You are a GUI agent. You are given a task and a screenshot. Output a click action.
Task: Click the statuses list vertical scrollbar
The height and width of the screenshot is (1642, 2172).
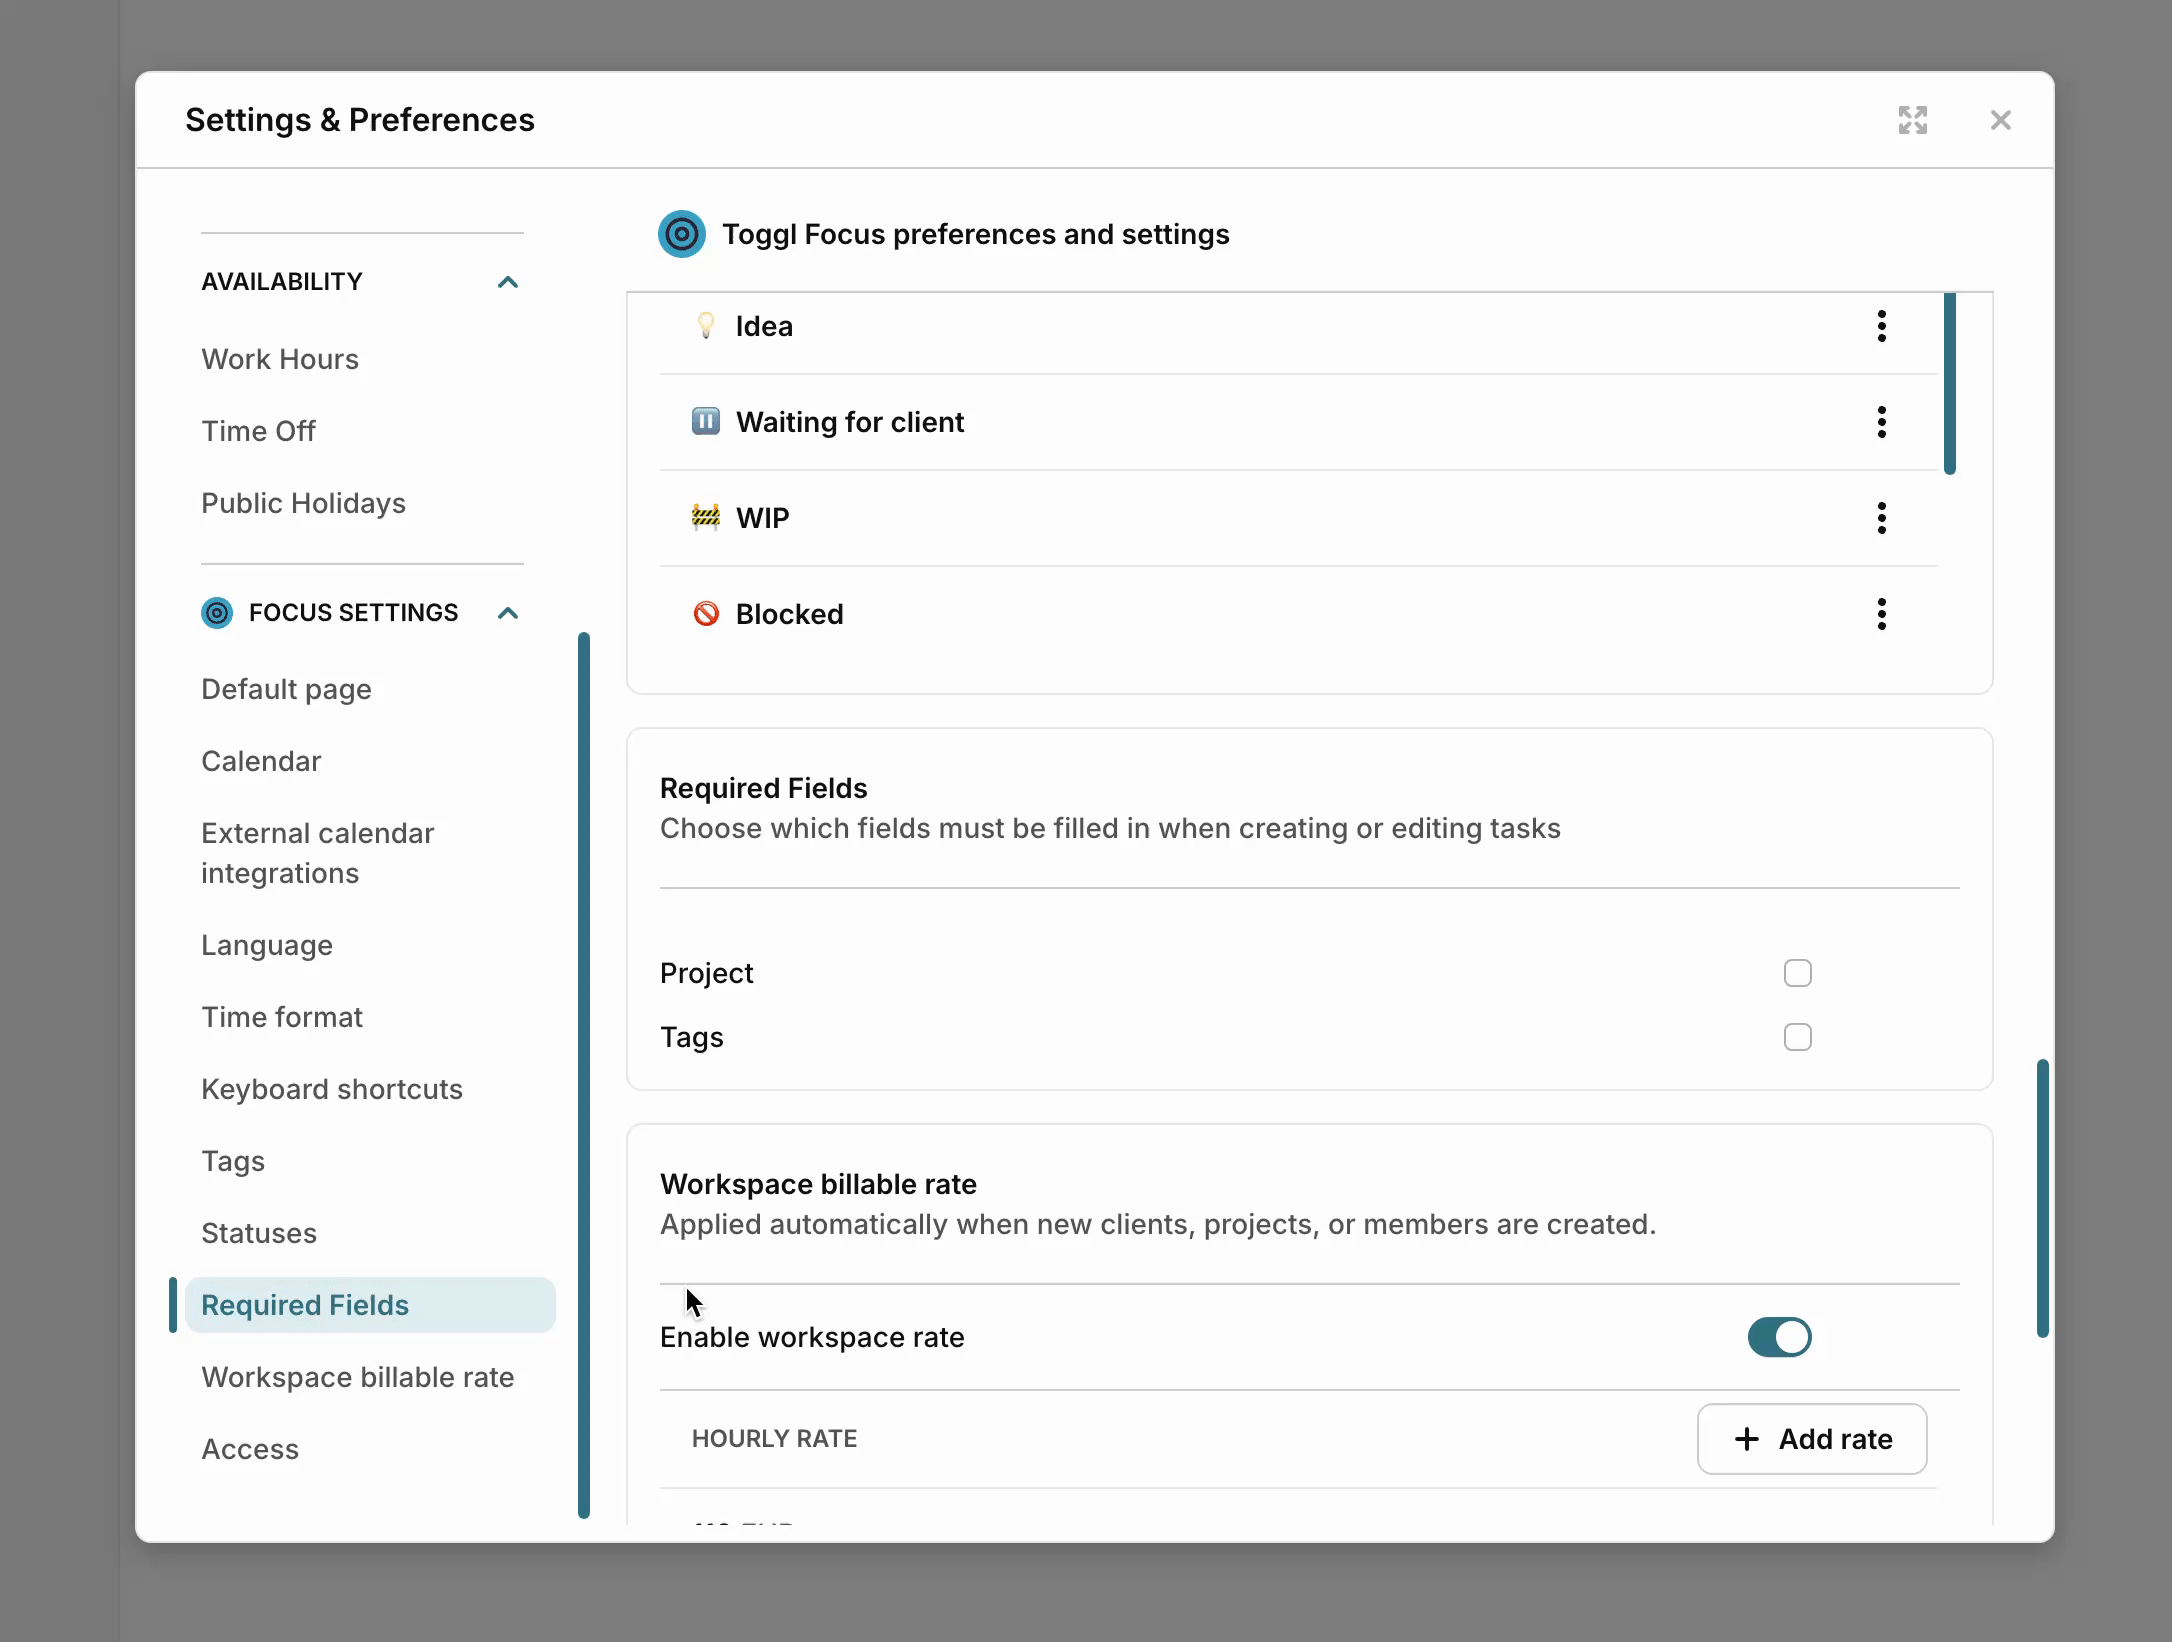pyautogui.click(x=1949, y=384)
